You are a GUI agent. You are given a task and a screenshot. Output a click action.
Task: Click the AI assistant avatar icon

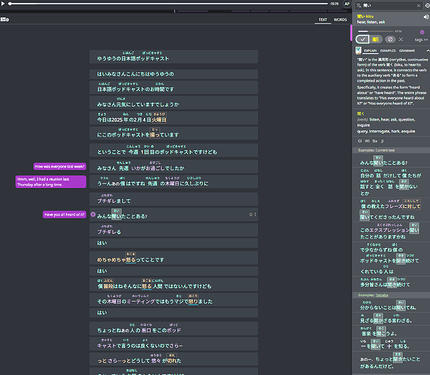(358, 51)
